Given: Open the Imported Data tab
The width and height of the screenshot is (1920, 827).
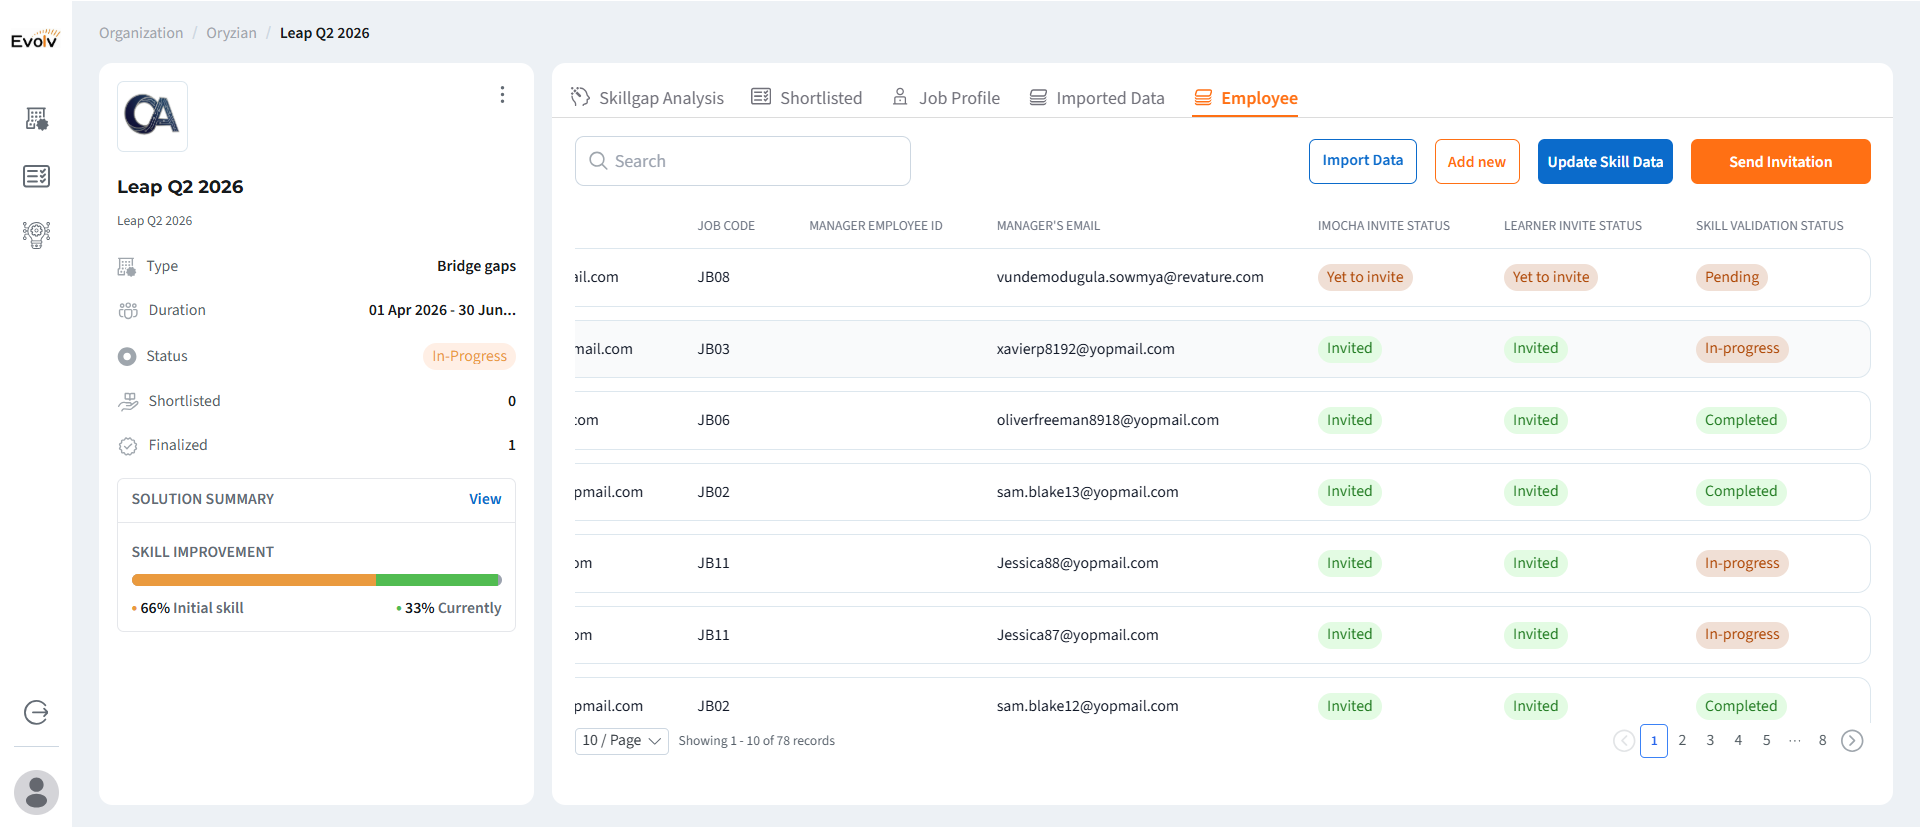Looking at the screenshot, I should (1097, 98).
